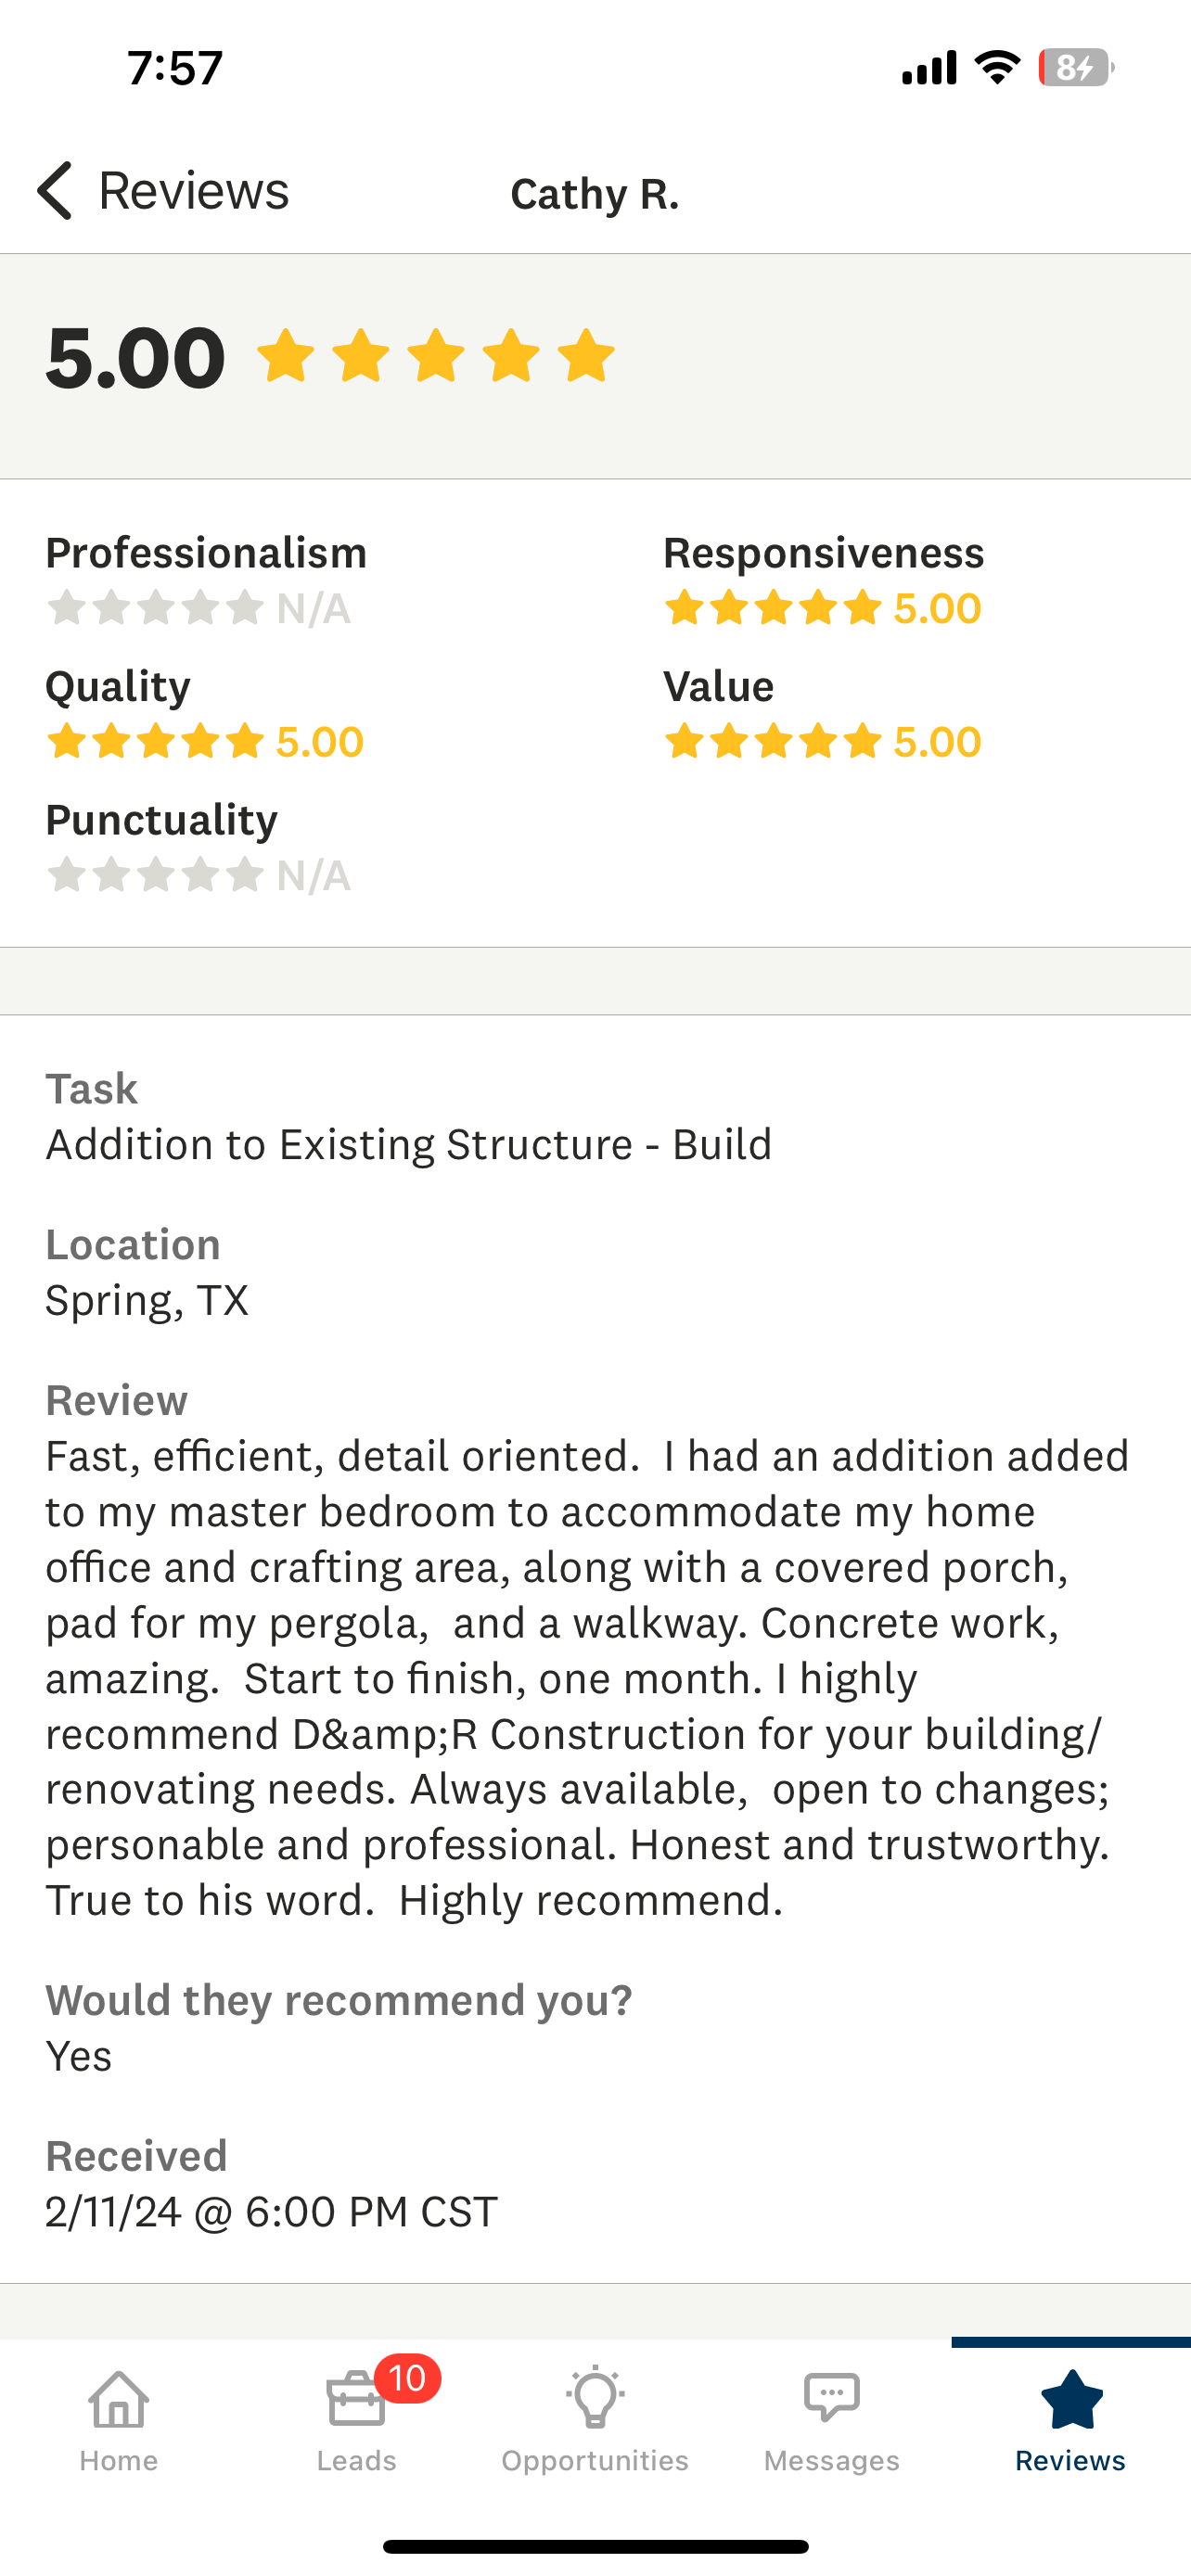
Task: Tap the Professionalism N/A stars
Action: (155, 608)
